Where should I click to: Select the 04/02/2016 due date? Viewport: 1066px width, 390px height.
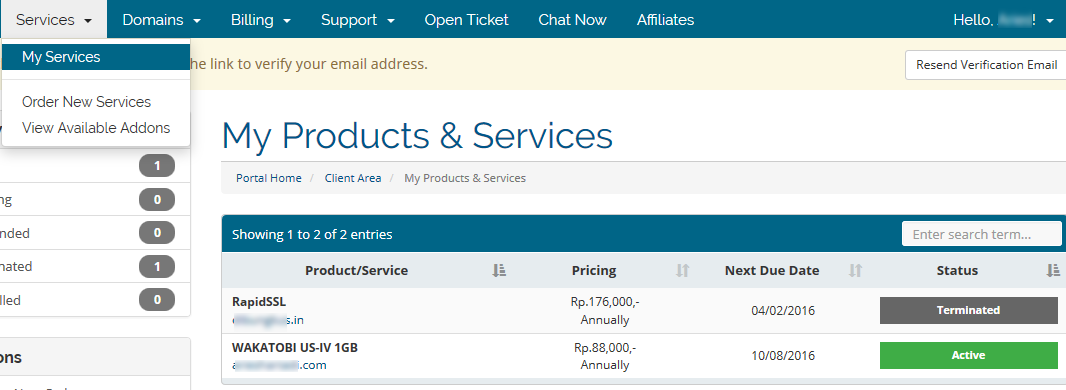(x=783, y=311)
